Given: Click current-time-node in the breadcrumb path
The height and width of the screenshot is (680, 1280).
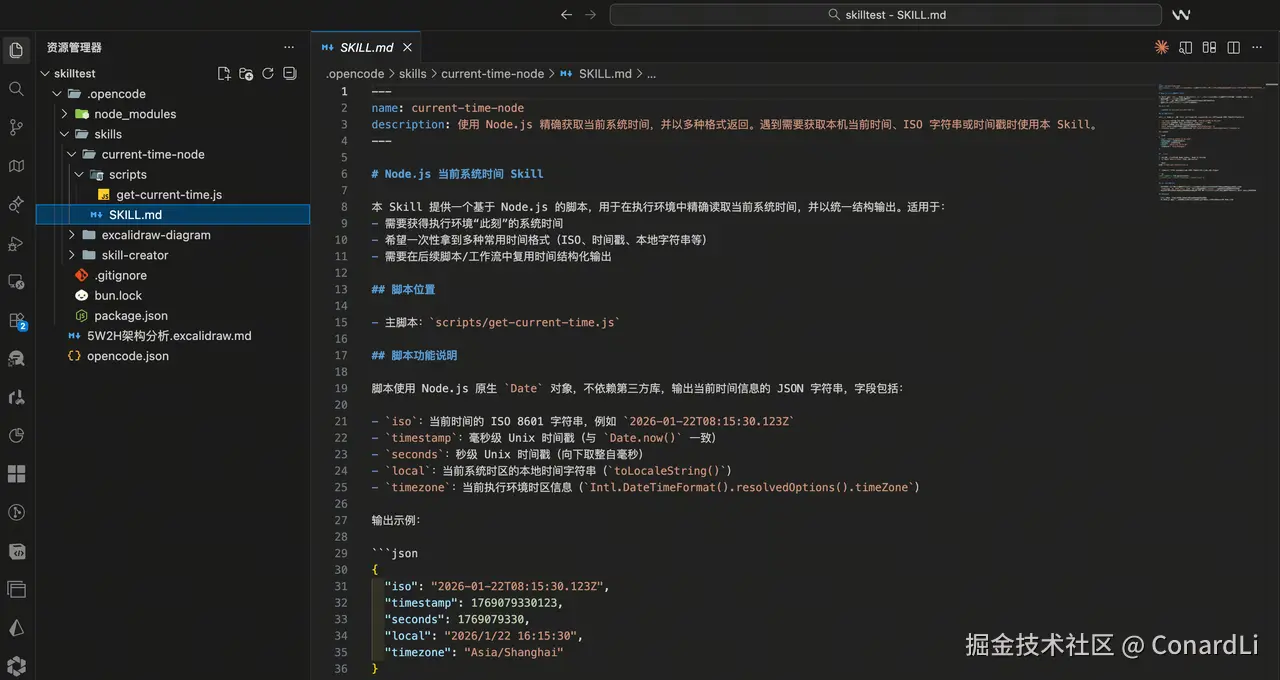Looking at the screenshot, I should coord(493,74).
